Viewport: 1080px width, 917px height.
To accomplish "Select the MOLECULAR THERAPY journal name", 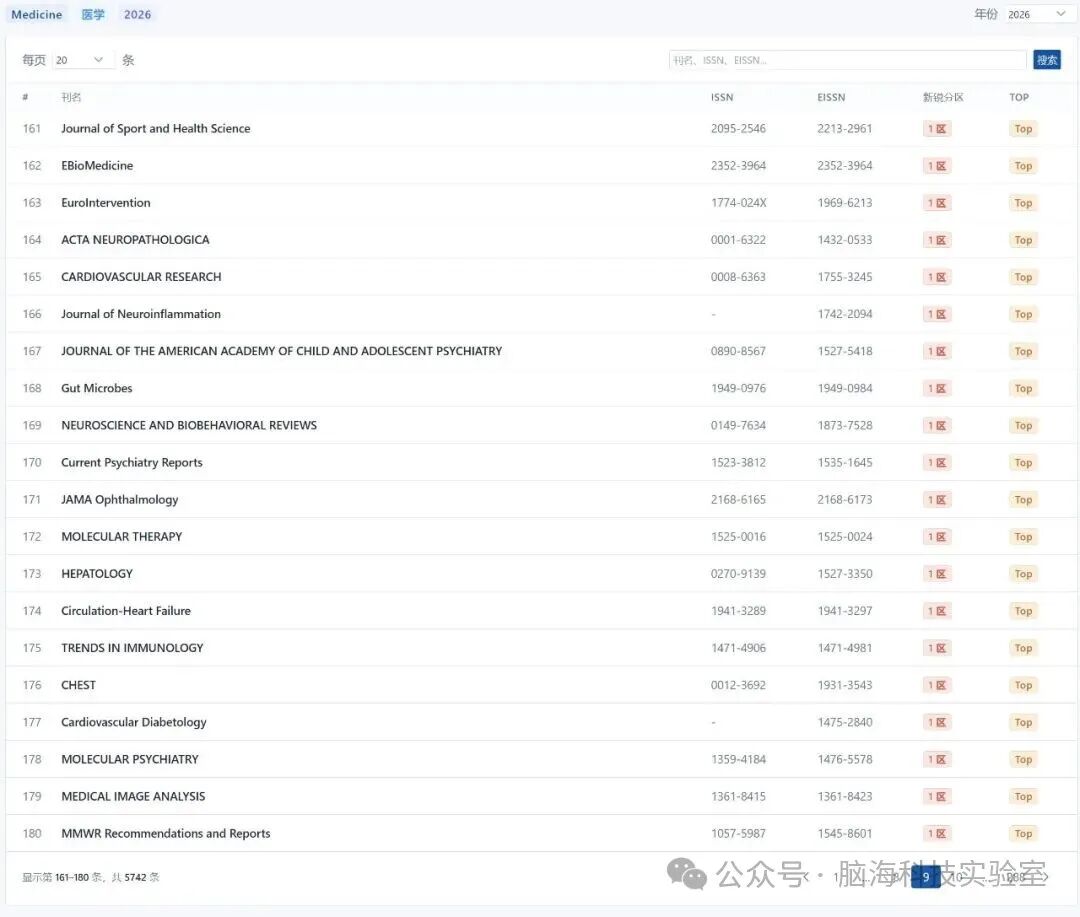I will tap(121, 537).
